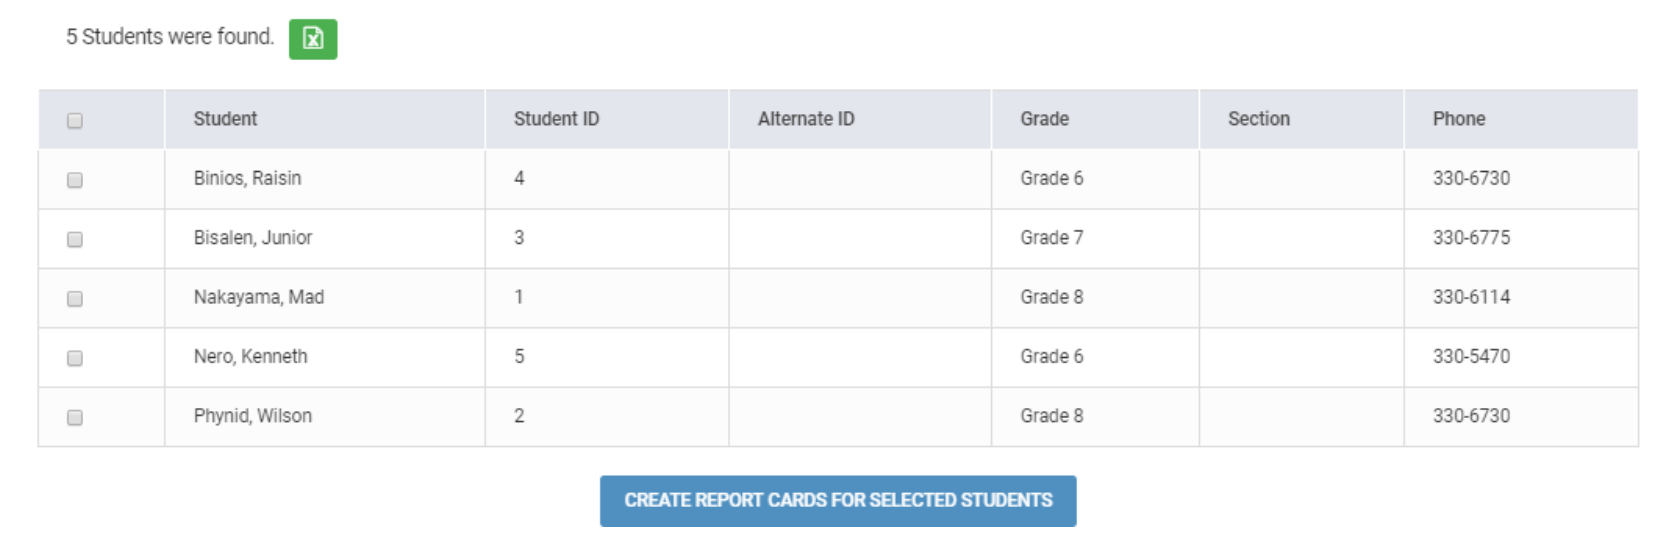1666x548 pixels.
Task: Toggle the select-all header checkbox
Action: (75, 121)
